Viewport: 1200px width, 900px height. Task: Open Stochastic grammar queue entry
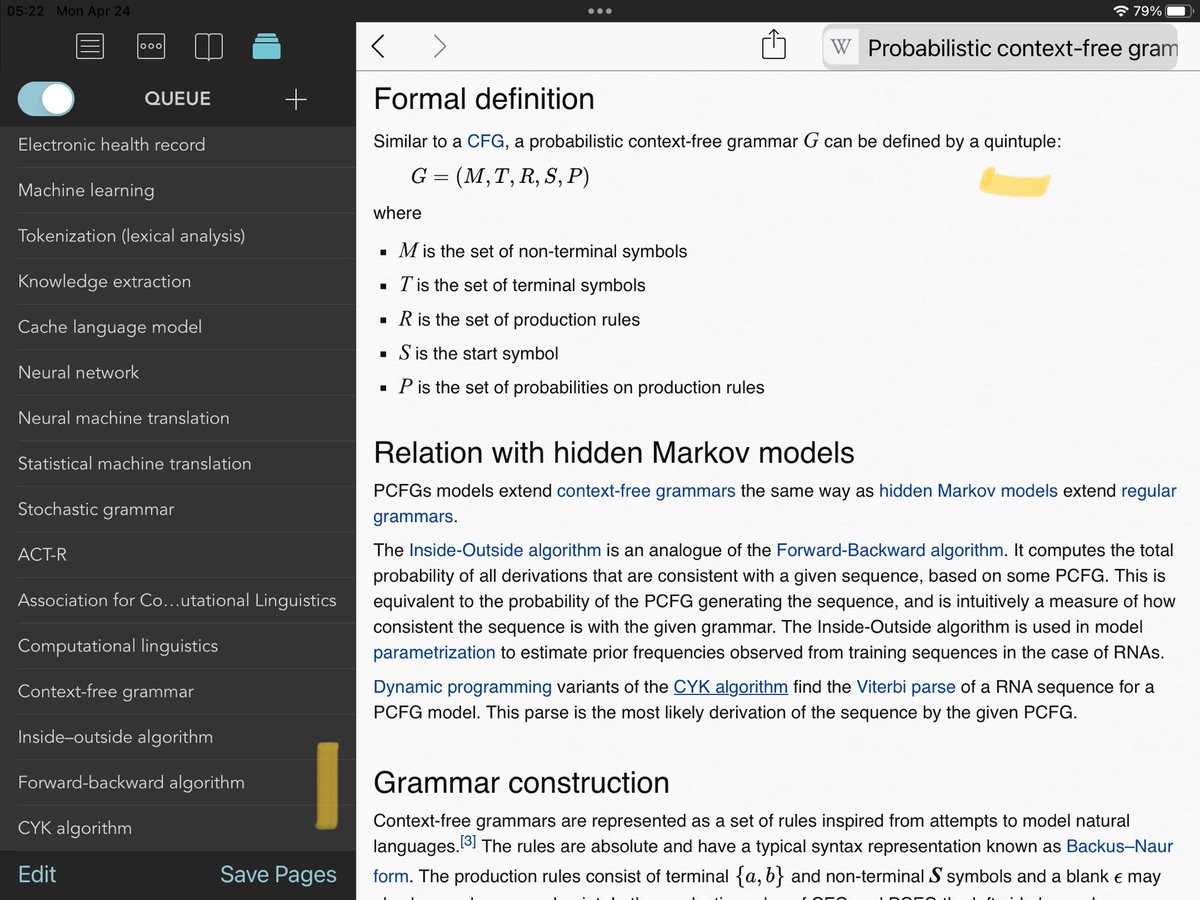coord(178,509)
